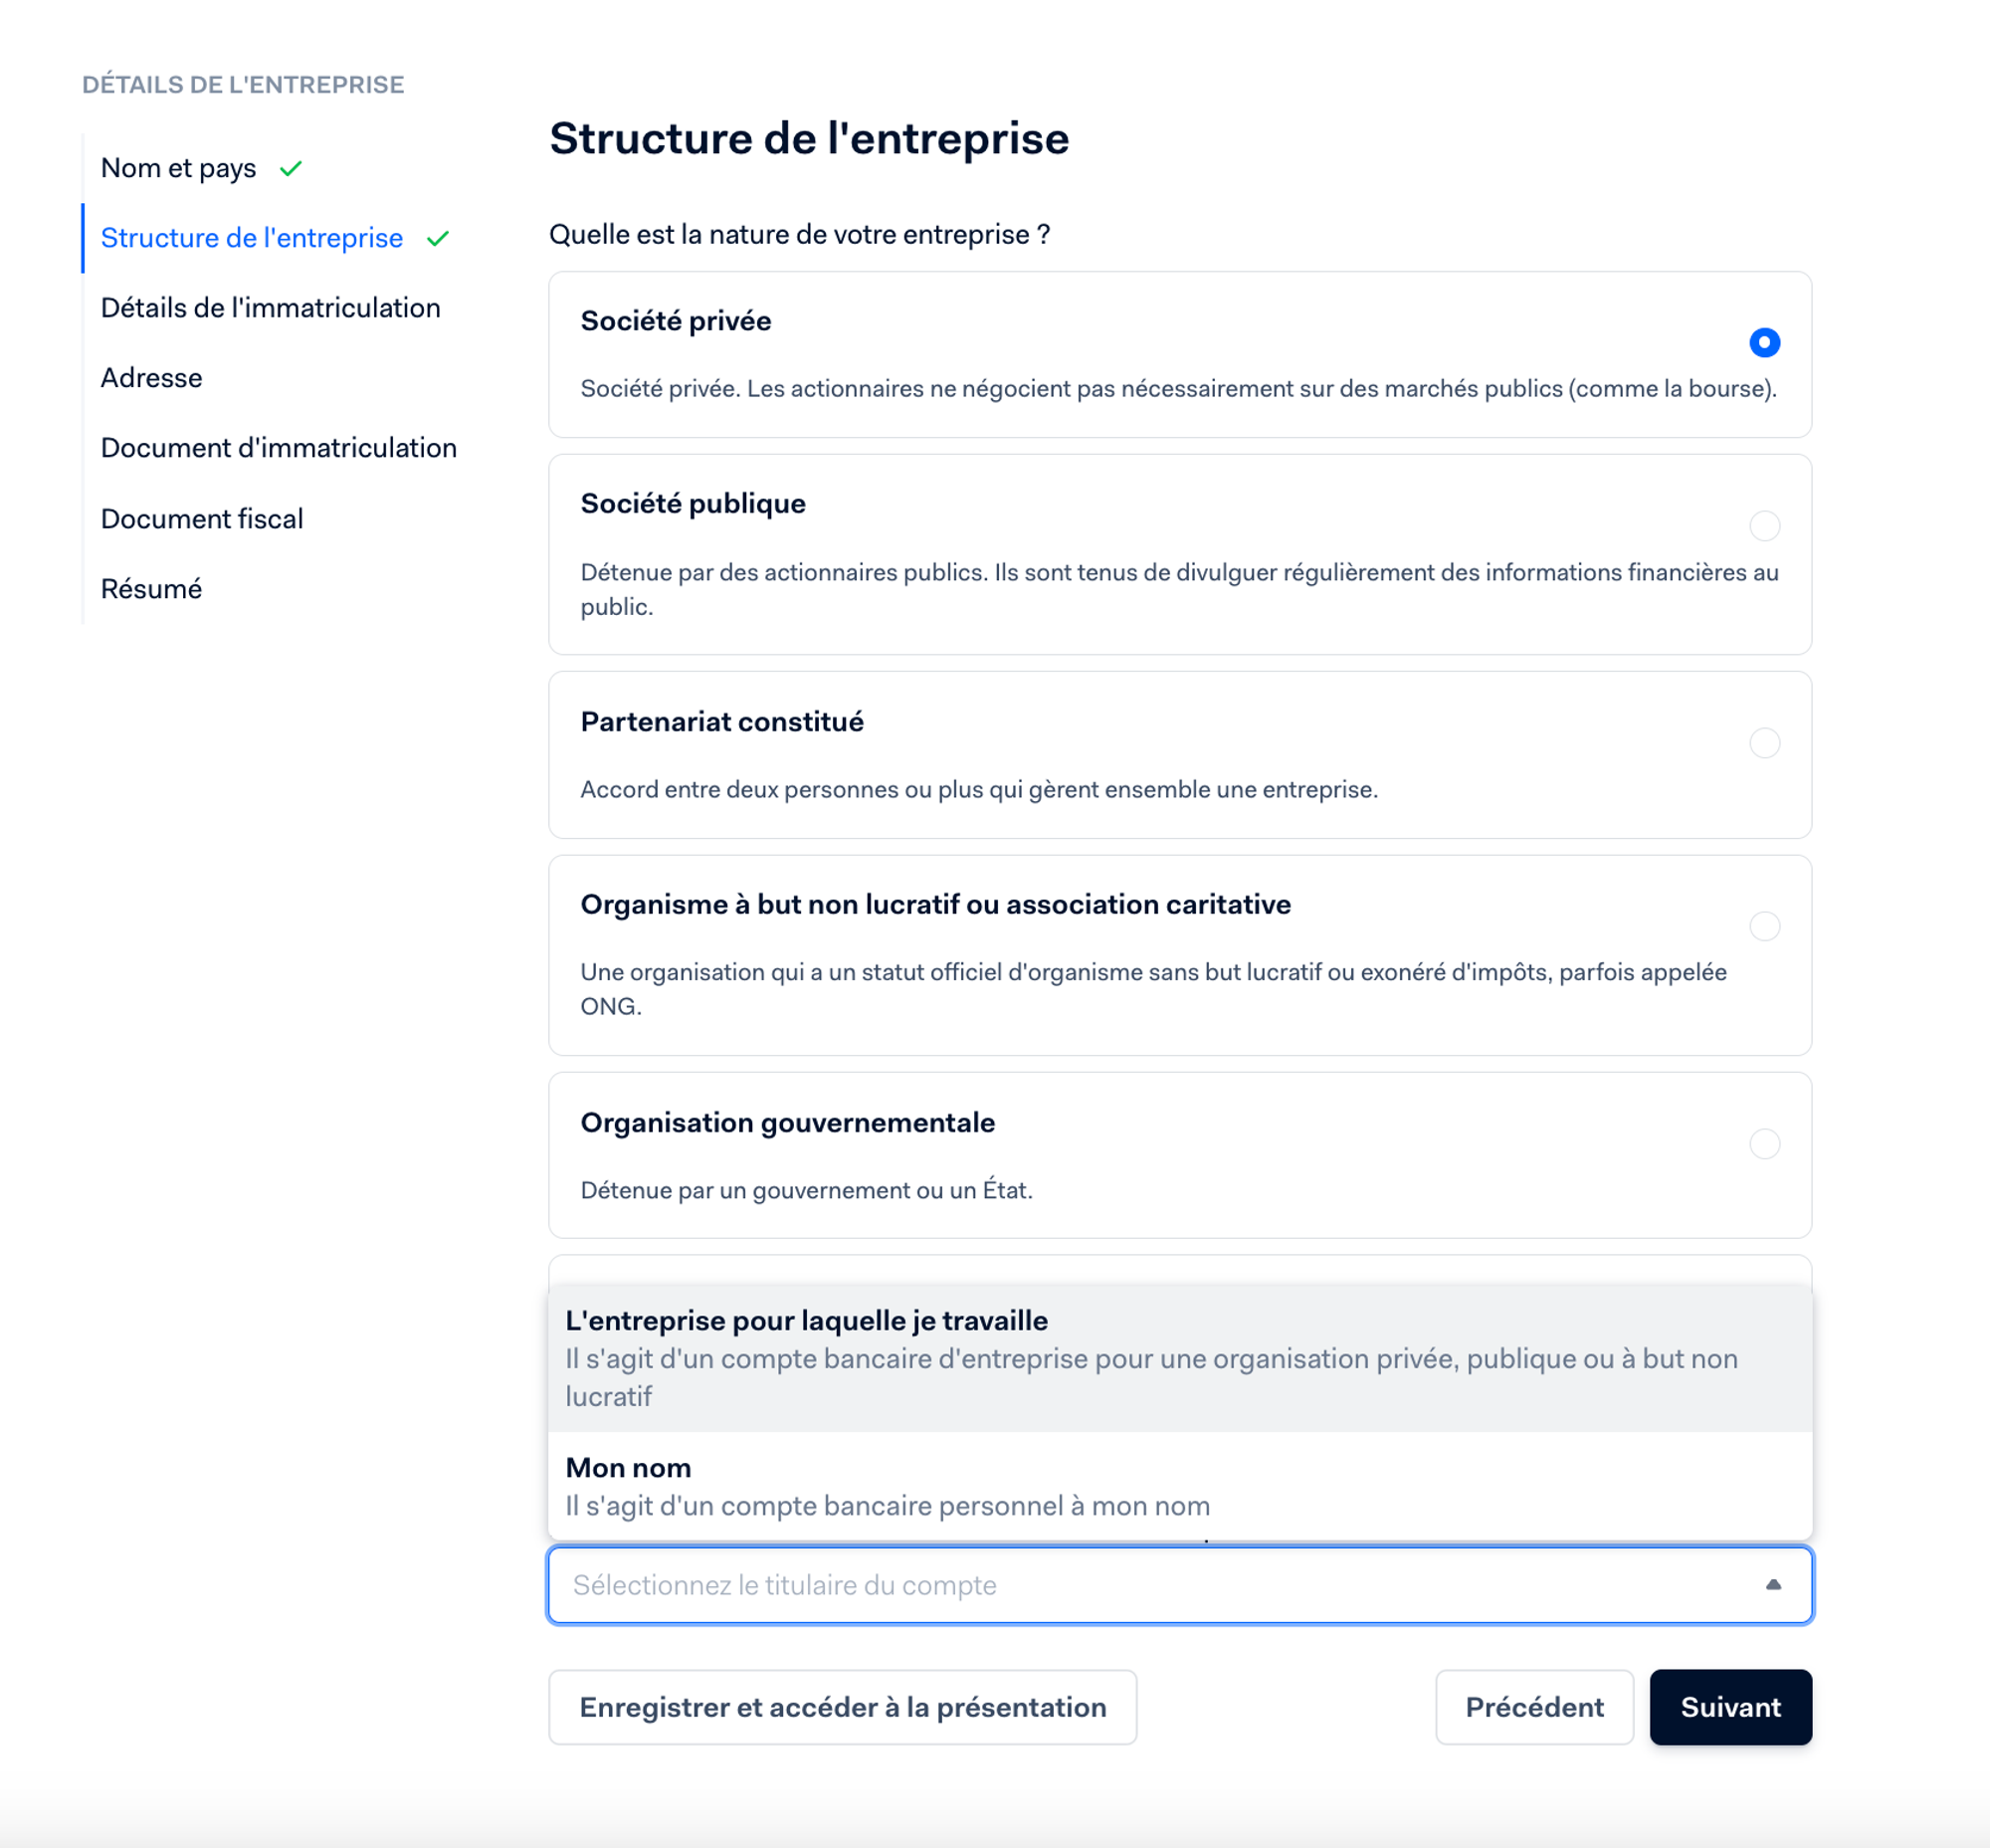Click Enregistrer et accéder à la présentation
Screen dimensions: 1990x1848
click(x=842, y=1707)
